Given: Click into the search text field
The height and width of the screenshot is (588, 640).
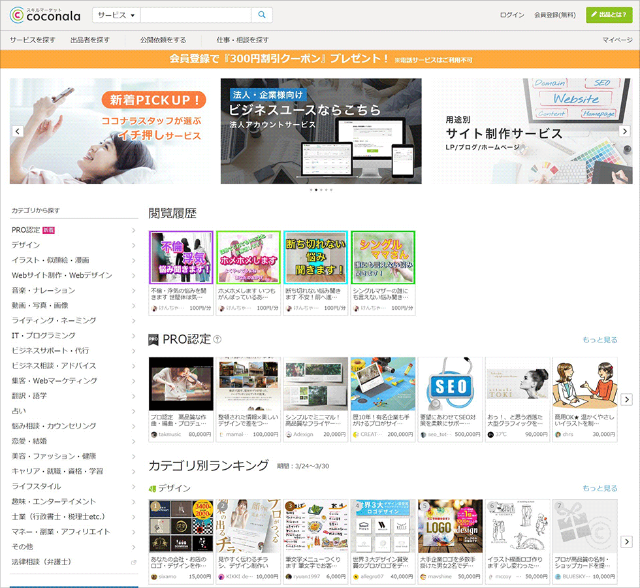Looking at the screenshot, I should 195,15.
